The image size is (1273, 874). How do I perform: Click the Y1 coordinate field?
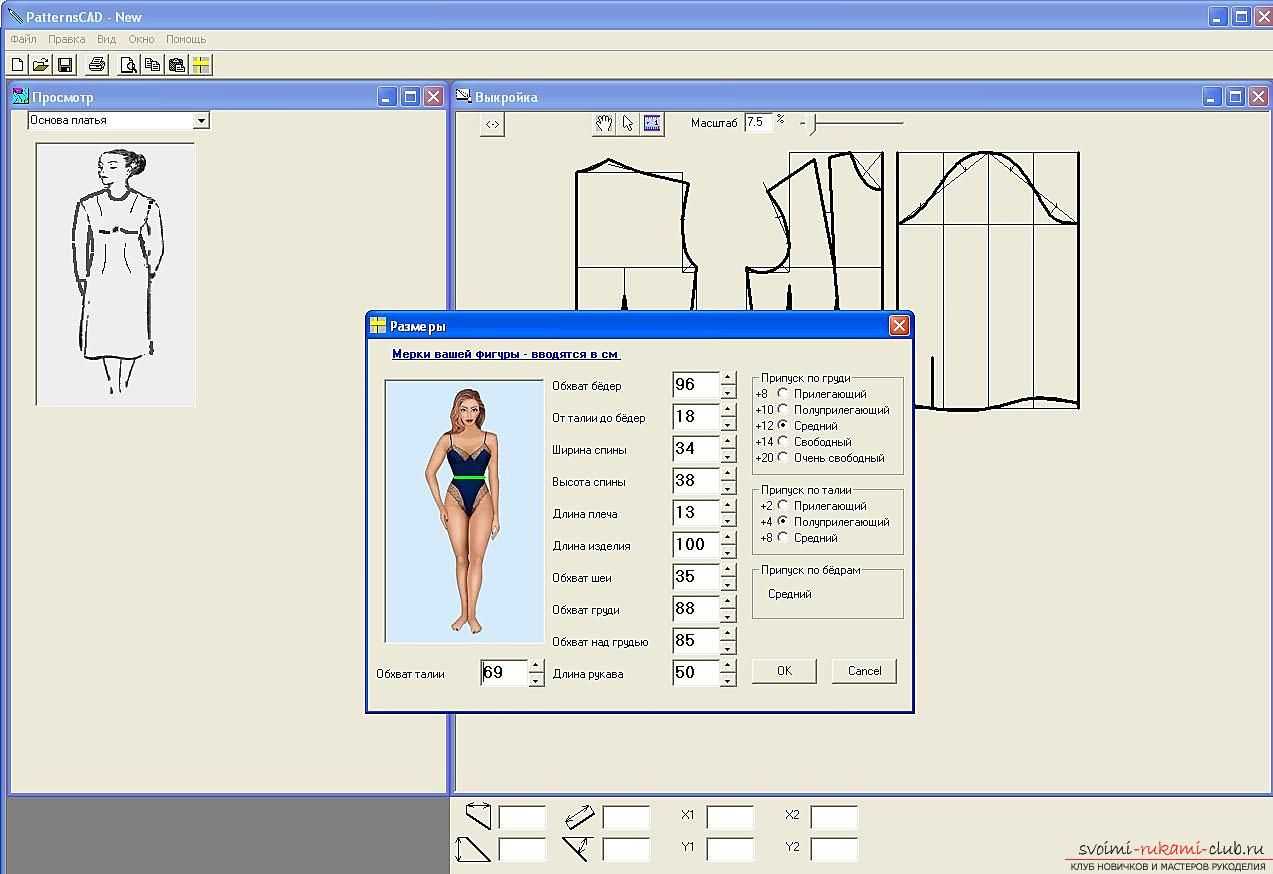(730, 849)
